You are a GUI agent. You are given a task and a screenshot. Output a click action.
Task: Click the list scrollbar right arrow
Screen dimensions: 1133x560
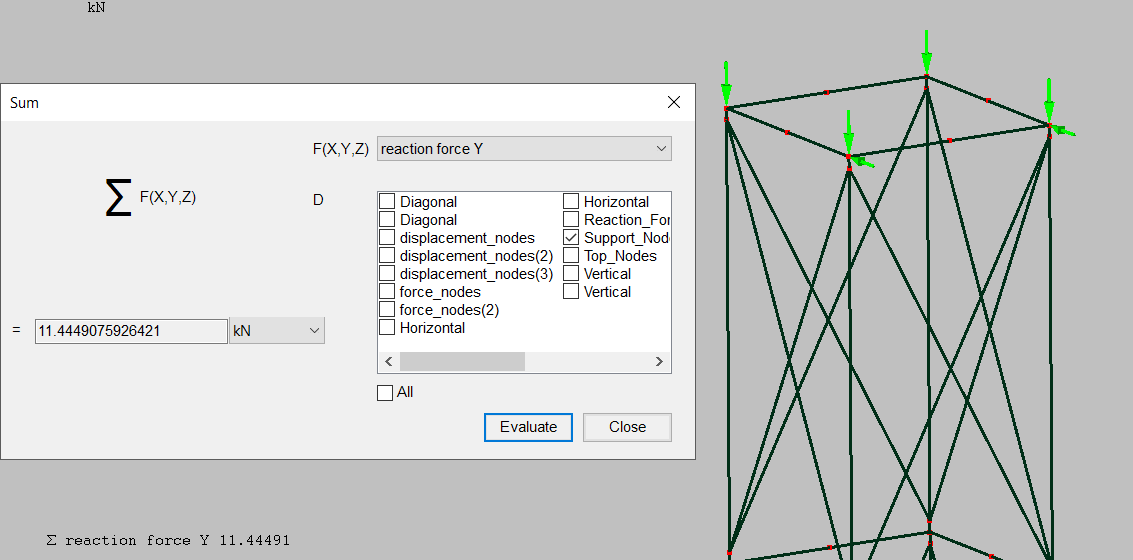pyautogui.click(x=659, y=361)
